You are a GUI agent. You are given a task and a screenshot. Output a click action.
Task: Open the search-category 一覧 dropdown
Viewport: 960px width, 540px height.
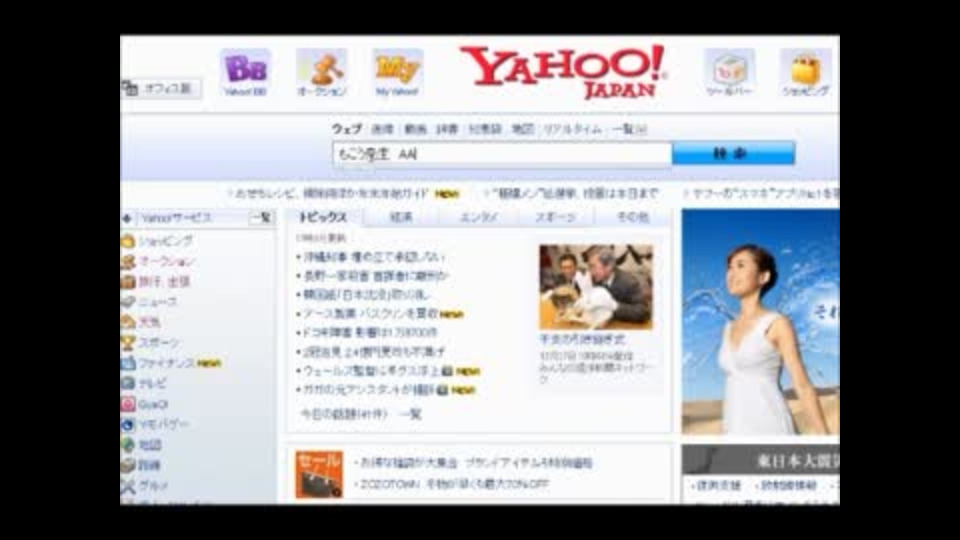point(629,129)
